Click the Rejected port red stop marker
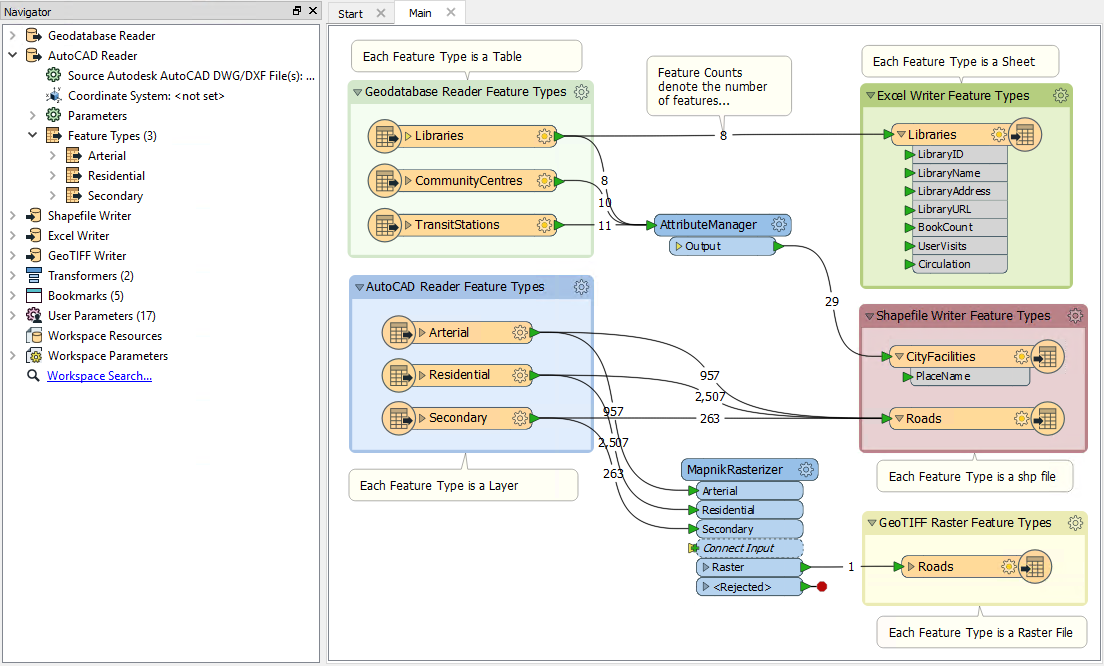This screenshot has height=666, width=1104. point(822,586)
